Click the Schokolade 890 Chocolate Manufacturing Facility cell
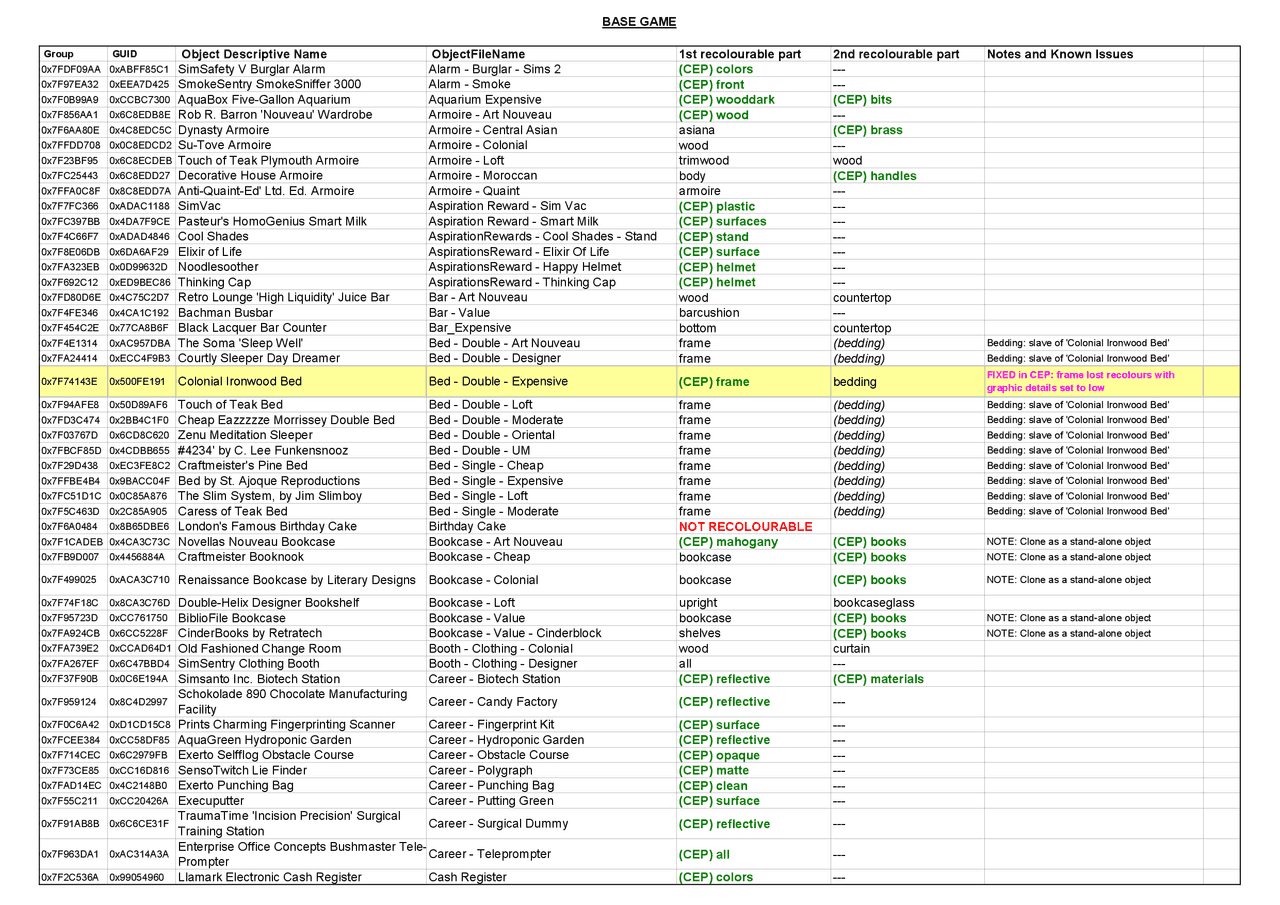This screenshot has height=905, width=1280. pos(301,702)
